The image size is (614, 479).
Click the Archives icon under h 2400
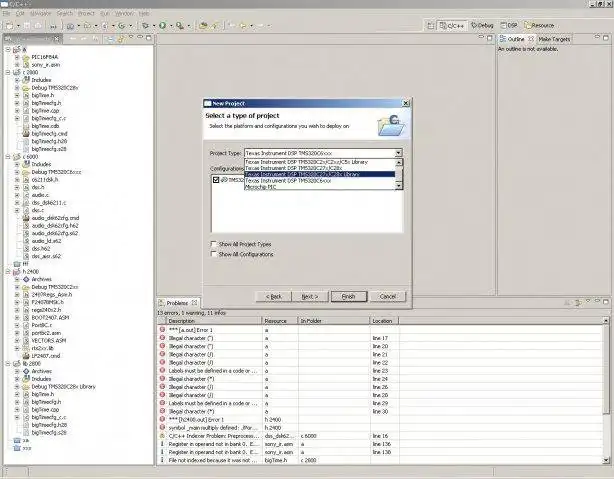coord(26,279)
